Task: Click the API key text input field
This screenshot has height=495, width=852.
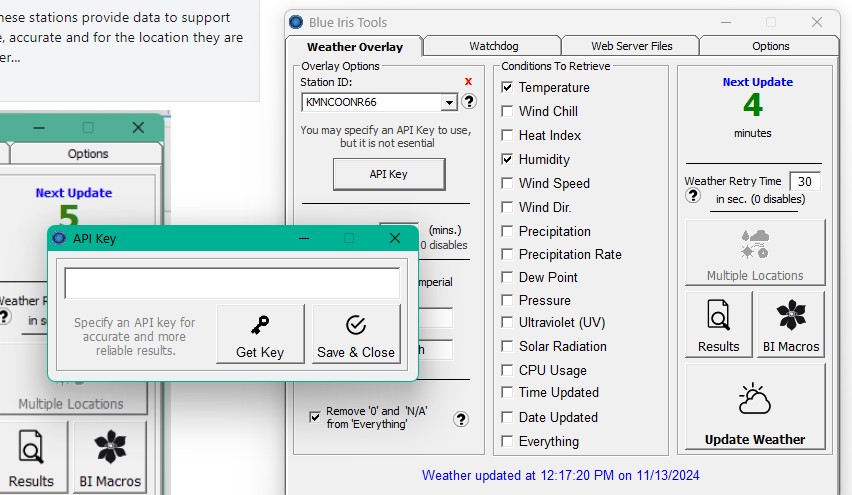Action: pos(232,283)
